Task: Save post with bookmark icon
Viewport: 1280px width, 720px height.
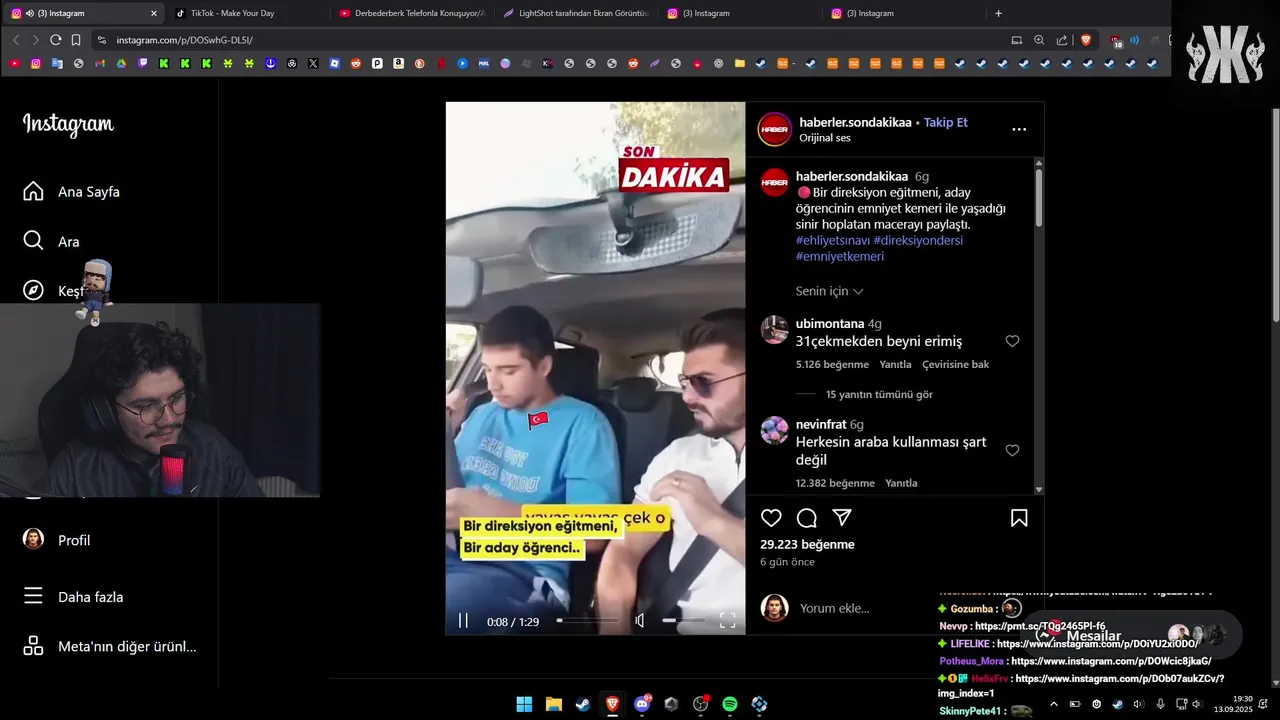Action: click(1019, 518)
